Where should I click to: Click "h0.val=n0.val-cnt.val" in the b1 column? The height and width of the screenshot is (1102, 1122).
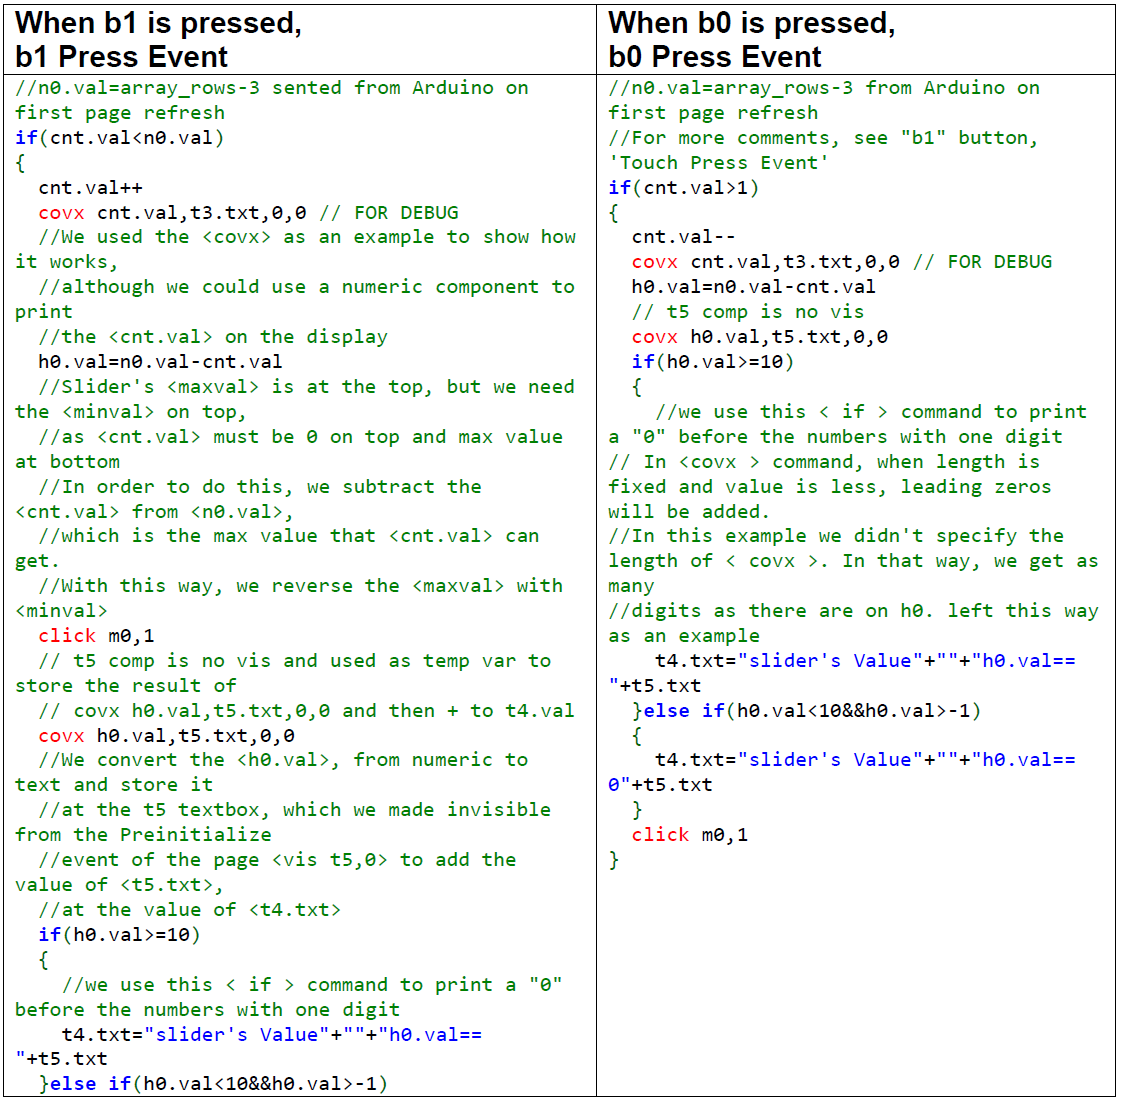pos(160,362)
